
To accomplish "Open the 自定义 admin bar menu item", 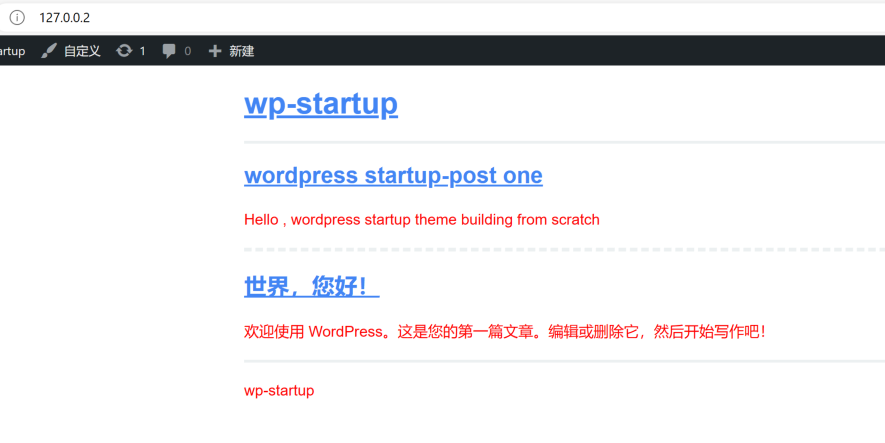I will [x=71, y=51].
